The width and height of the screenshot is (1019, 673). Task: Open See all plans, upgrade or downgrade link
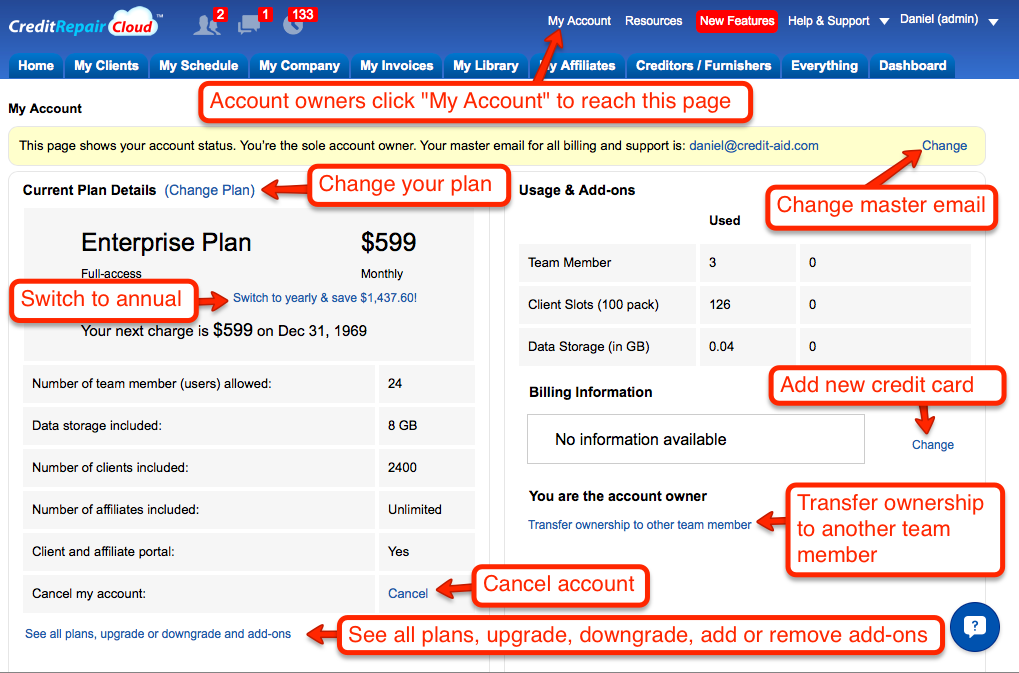point(158,633)
